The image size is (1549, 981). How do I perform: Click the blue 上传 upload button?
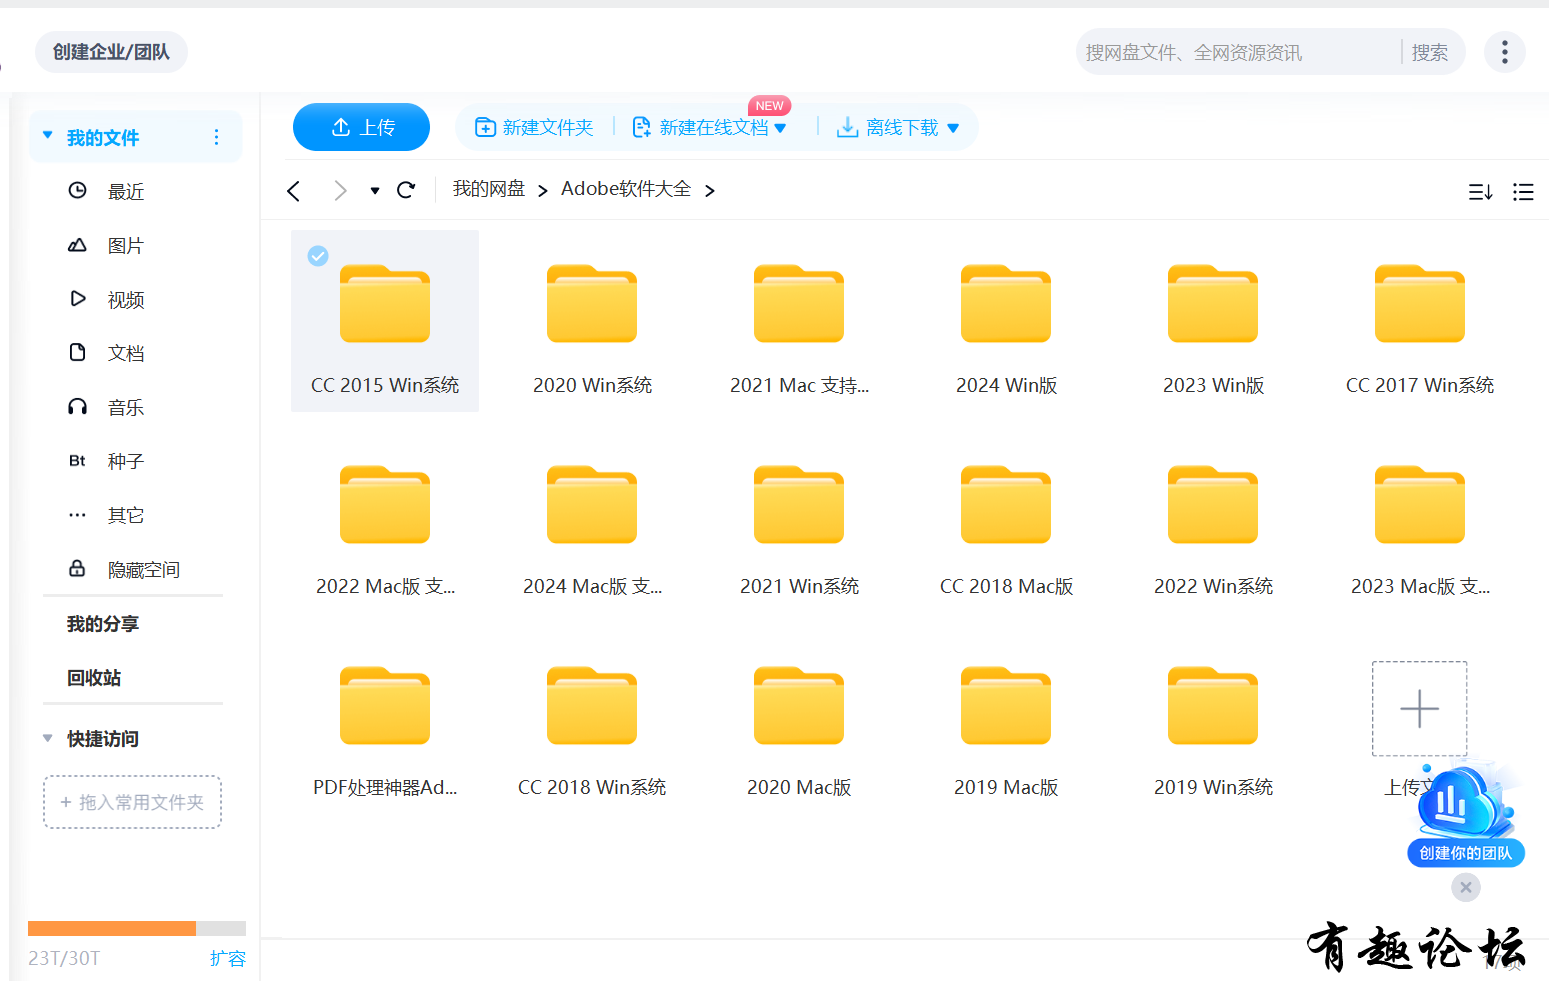(x=361, y=127)
